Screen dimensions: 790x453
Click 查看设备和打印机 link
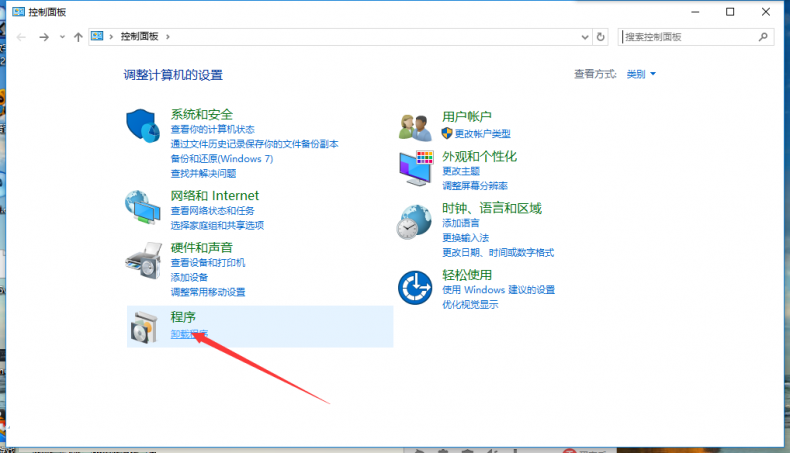pyautogui.click(x=208, y=263)
